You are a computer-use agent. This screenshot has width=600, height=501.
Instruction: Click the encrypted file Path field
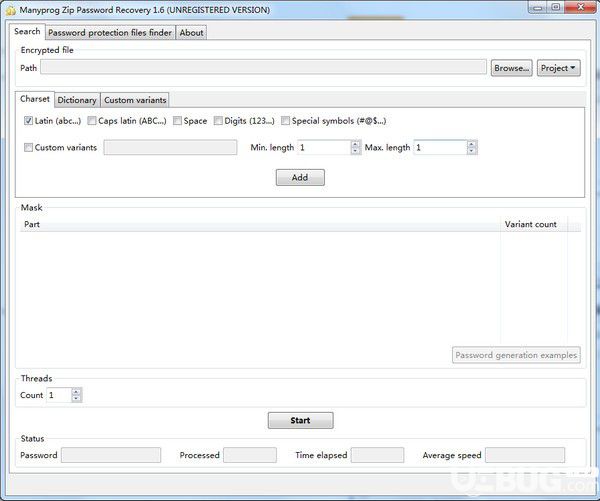click(263, 67)
